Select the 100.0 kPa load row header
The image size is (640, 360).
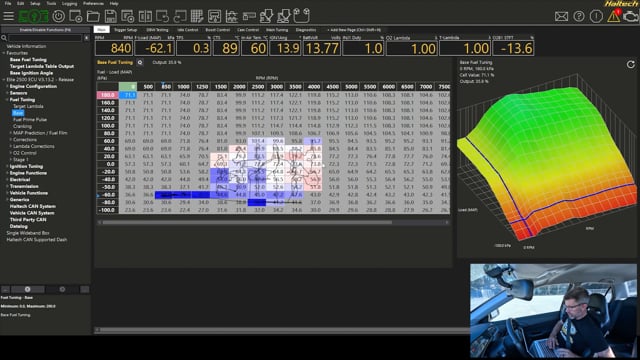click(x=108, y=126)
